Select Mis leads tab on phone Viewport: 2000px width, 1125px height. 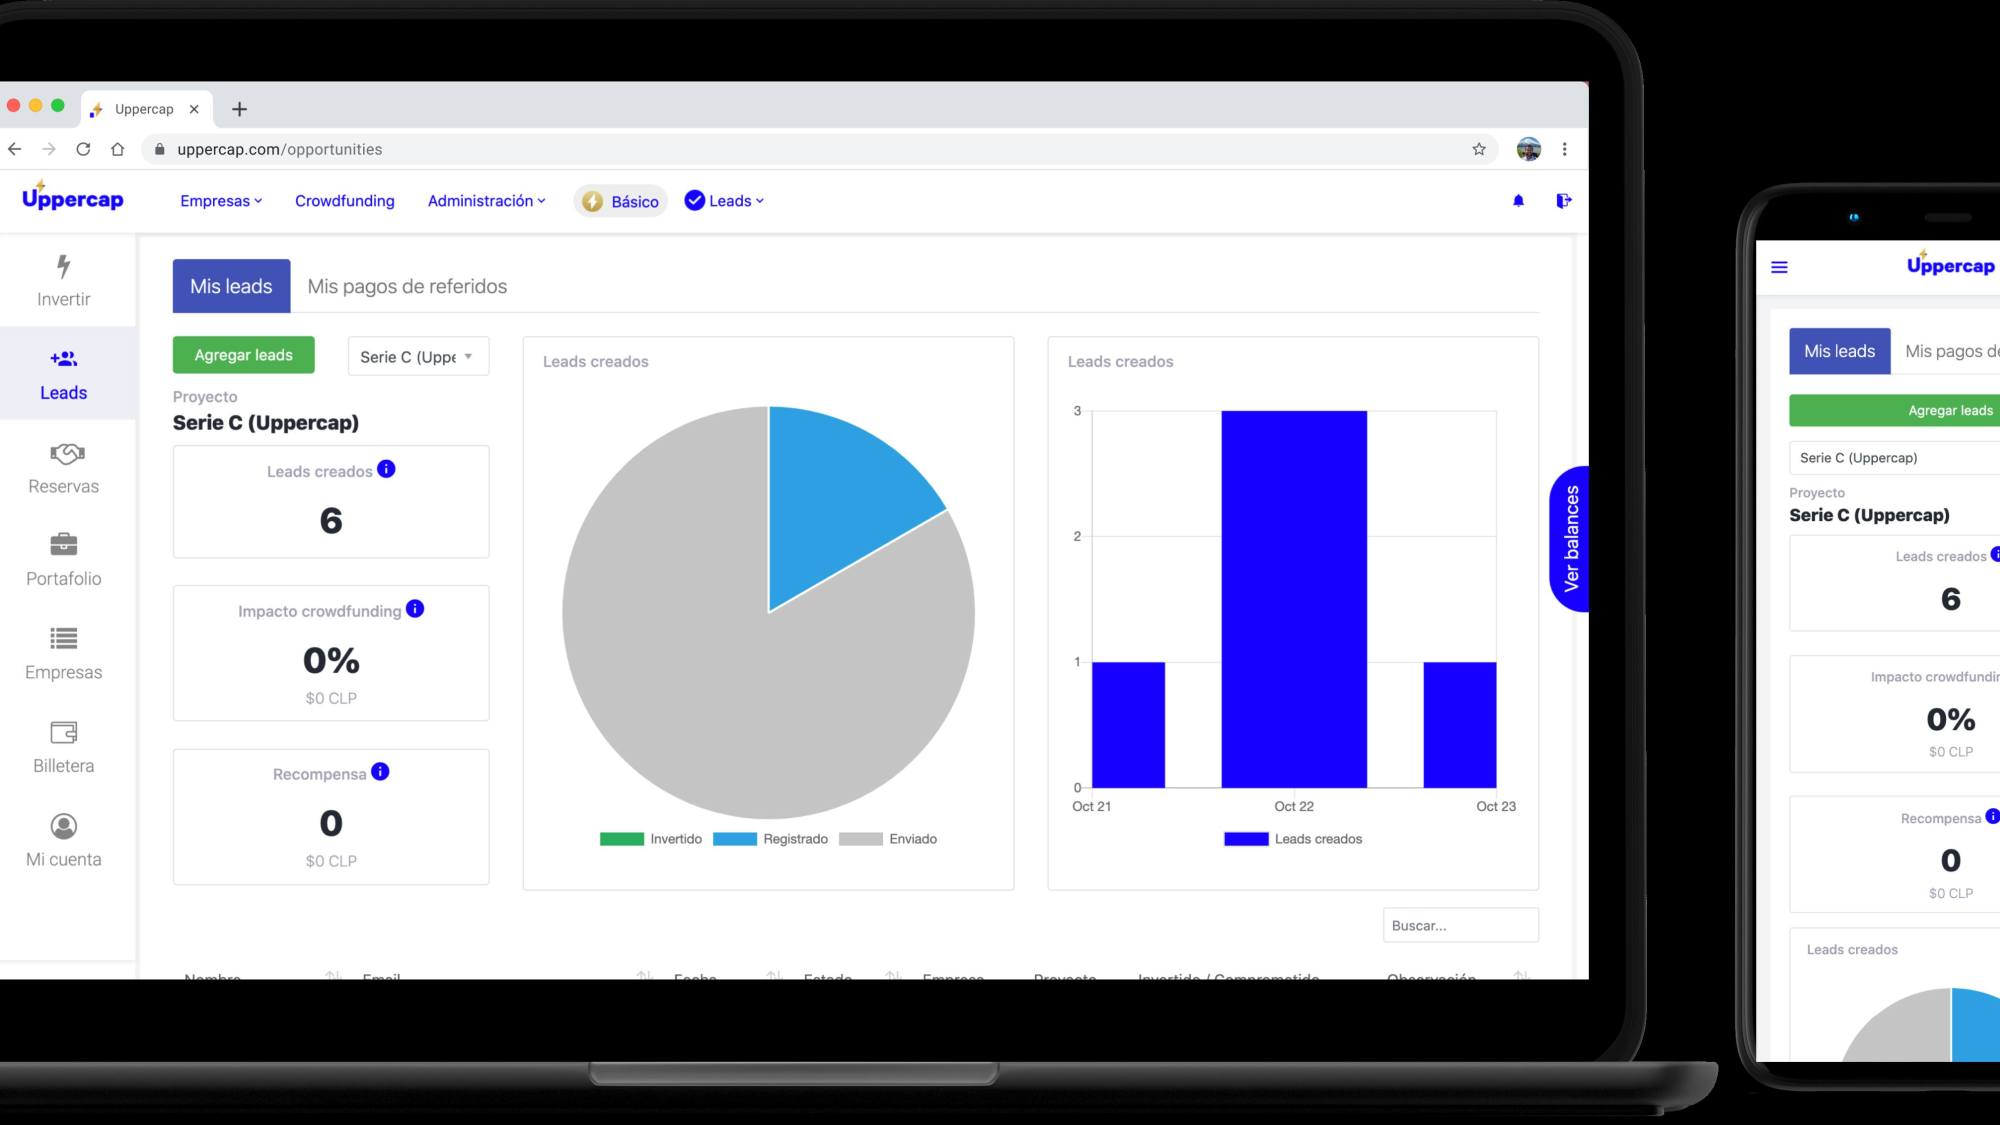coord(1840,351)
